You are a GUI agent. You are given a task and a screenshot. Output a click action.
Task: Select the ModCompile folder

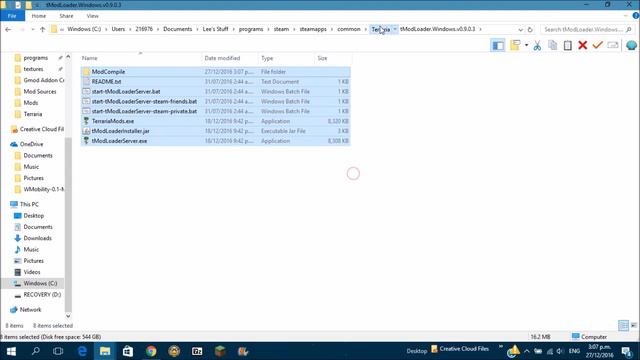coord(216,72)
